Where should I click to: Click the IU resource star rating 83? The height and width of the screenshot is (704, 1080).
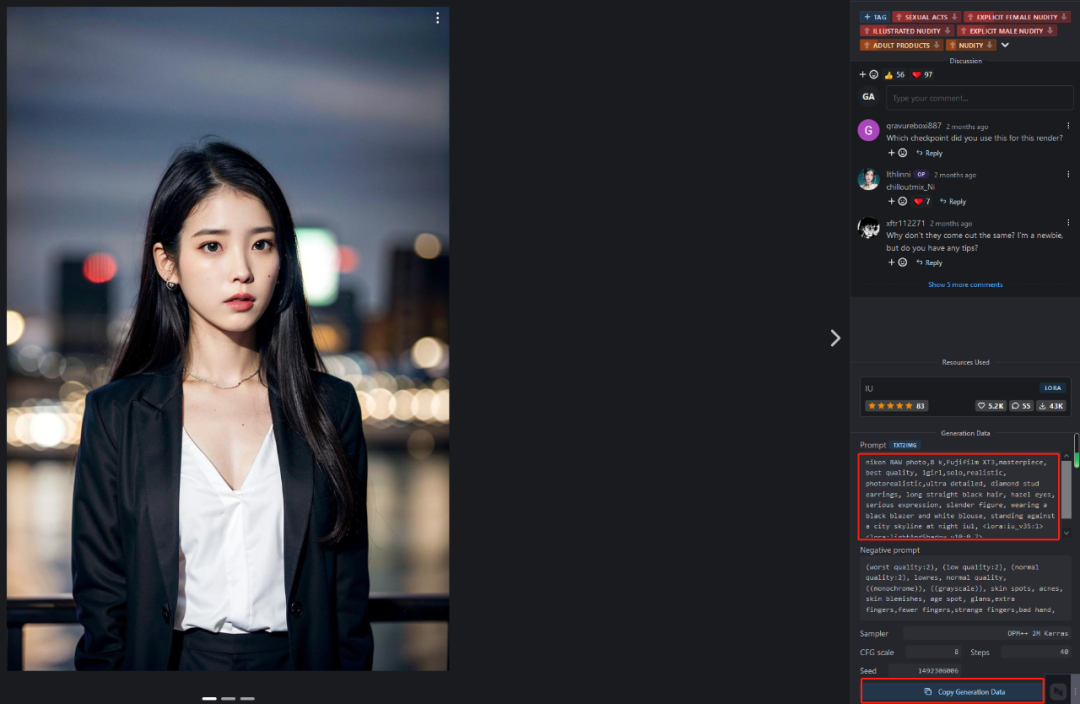[896, 406]
